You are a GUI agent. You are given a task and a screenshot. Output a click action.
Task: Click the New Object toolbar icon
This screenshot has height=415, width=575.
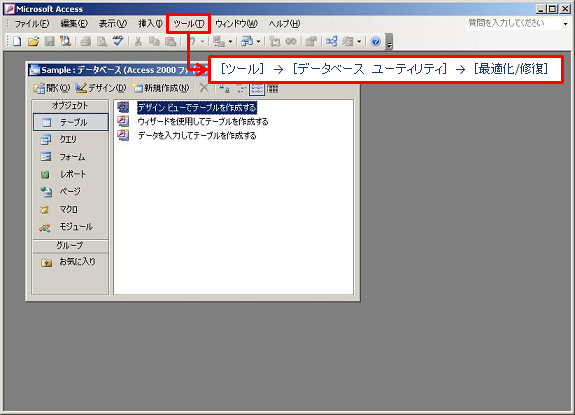(x=348, y=41)
